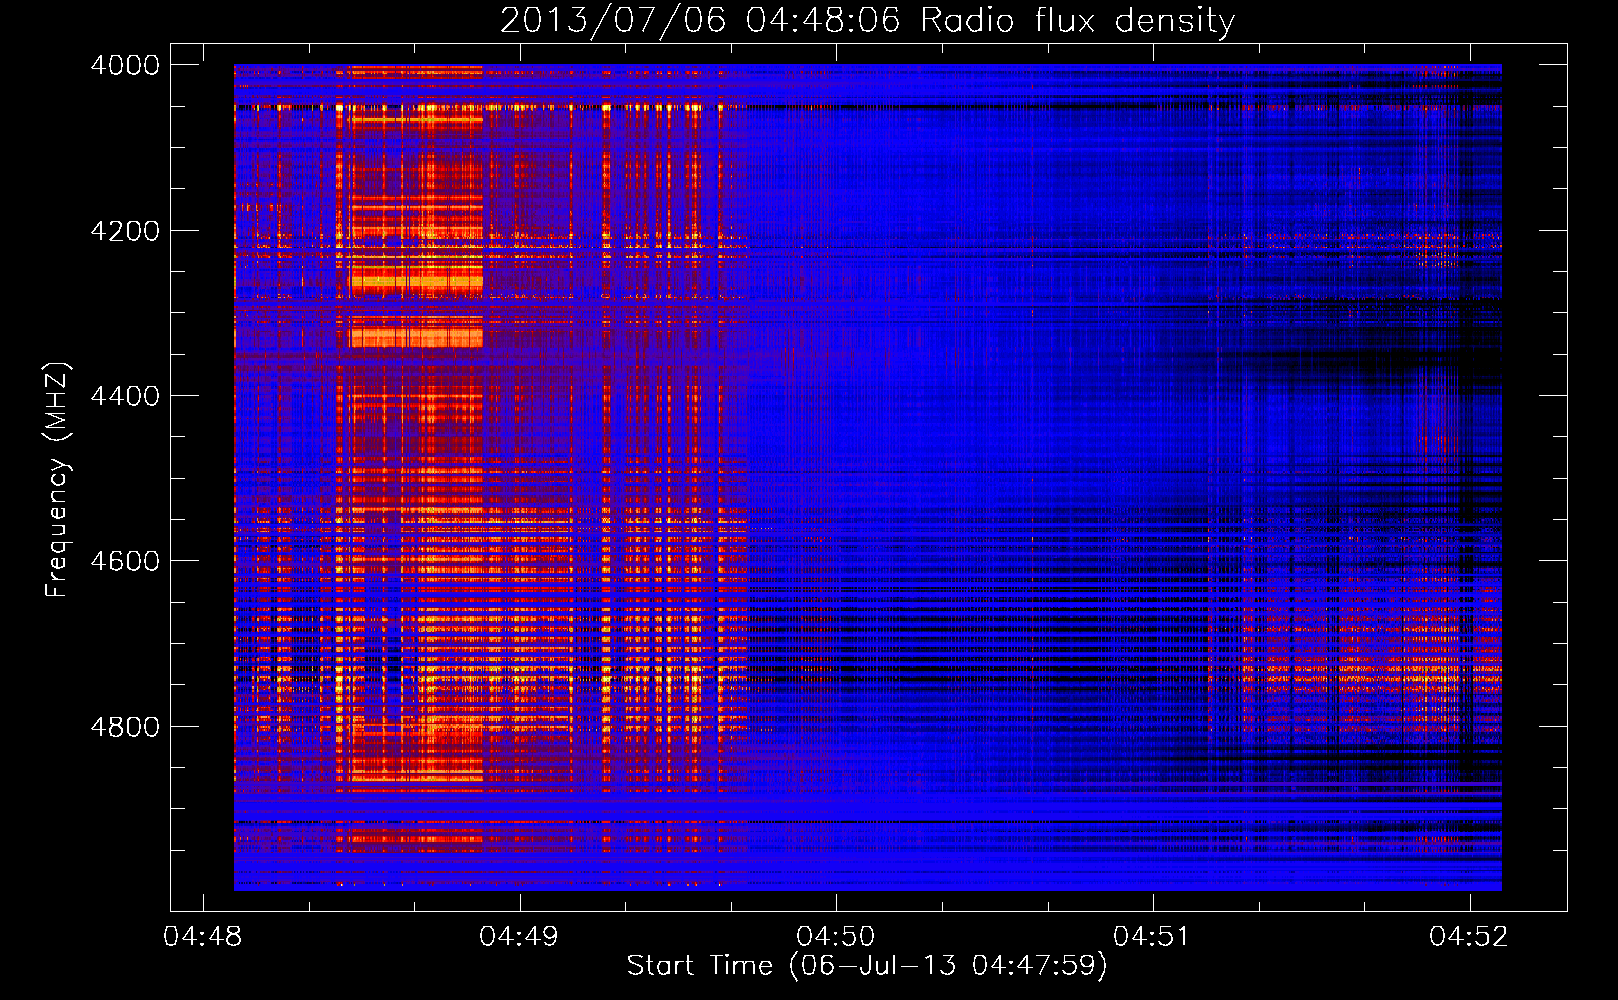Click the 04:49 time axis label
The width and height of the screenshot is (1618, 1000).
click(519, 936)
